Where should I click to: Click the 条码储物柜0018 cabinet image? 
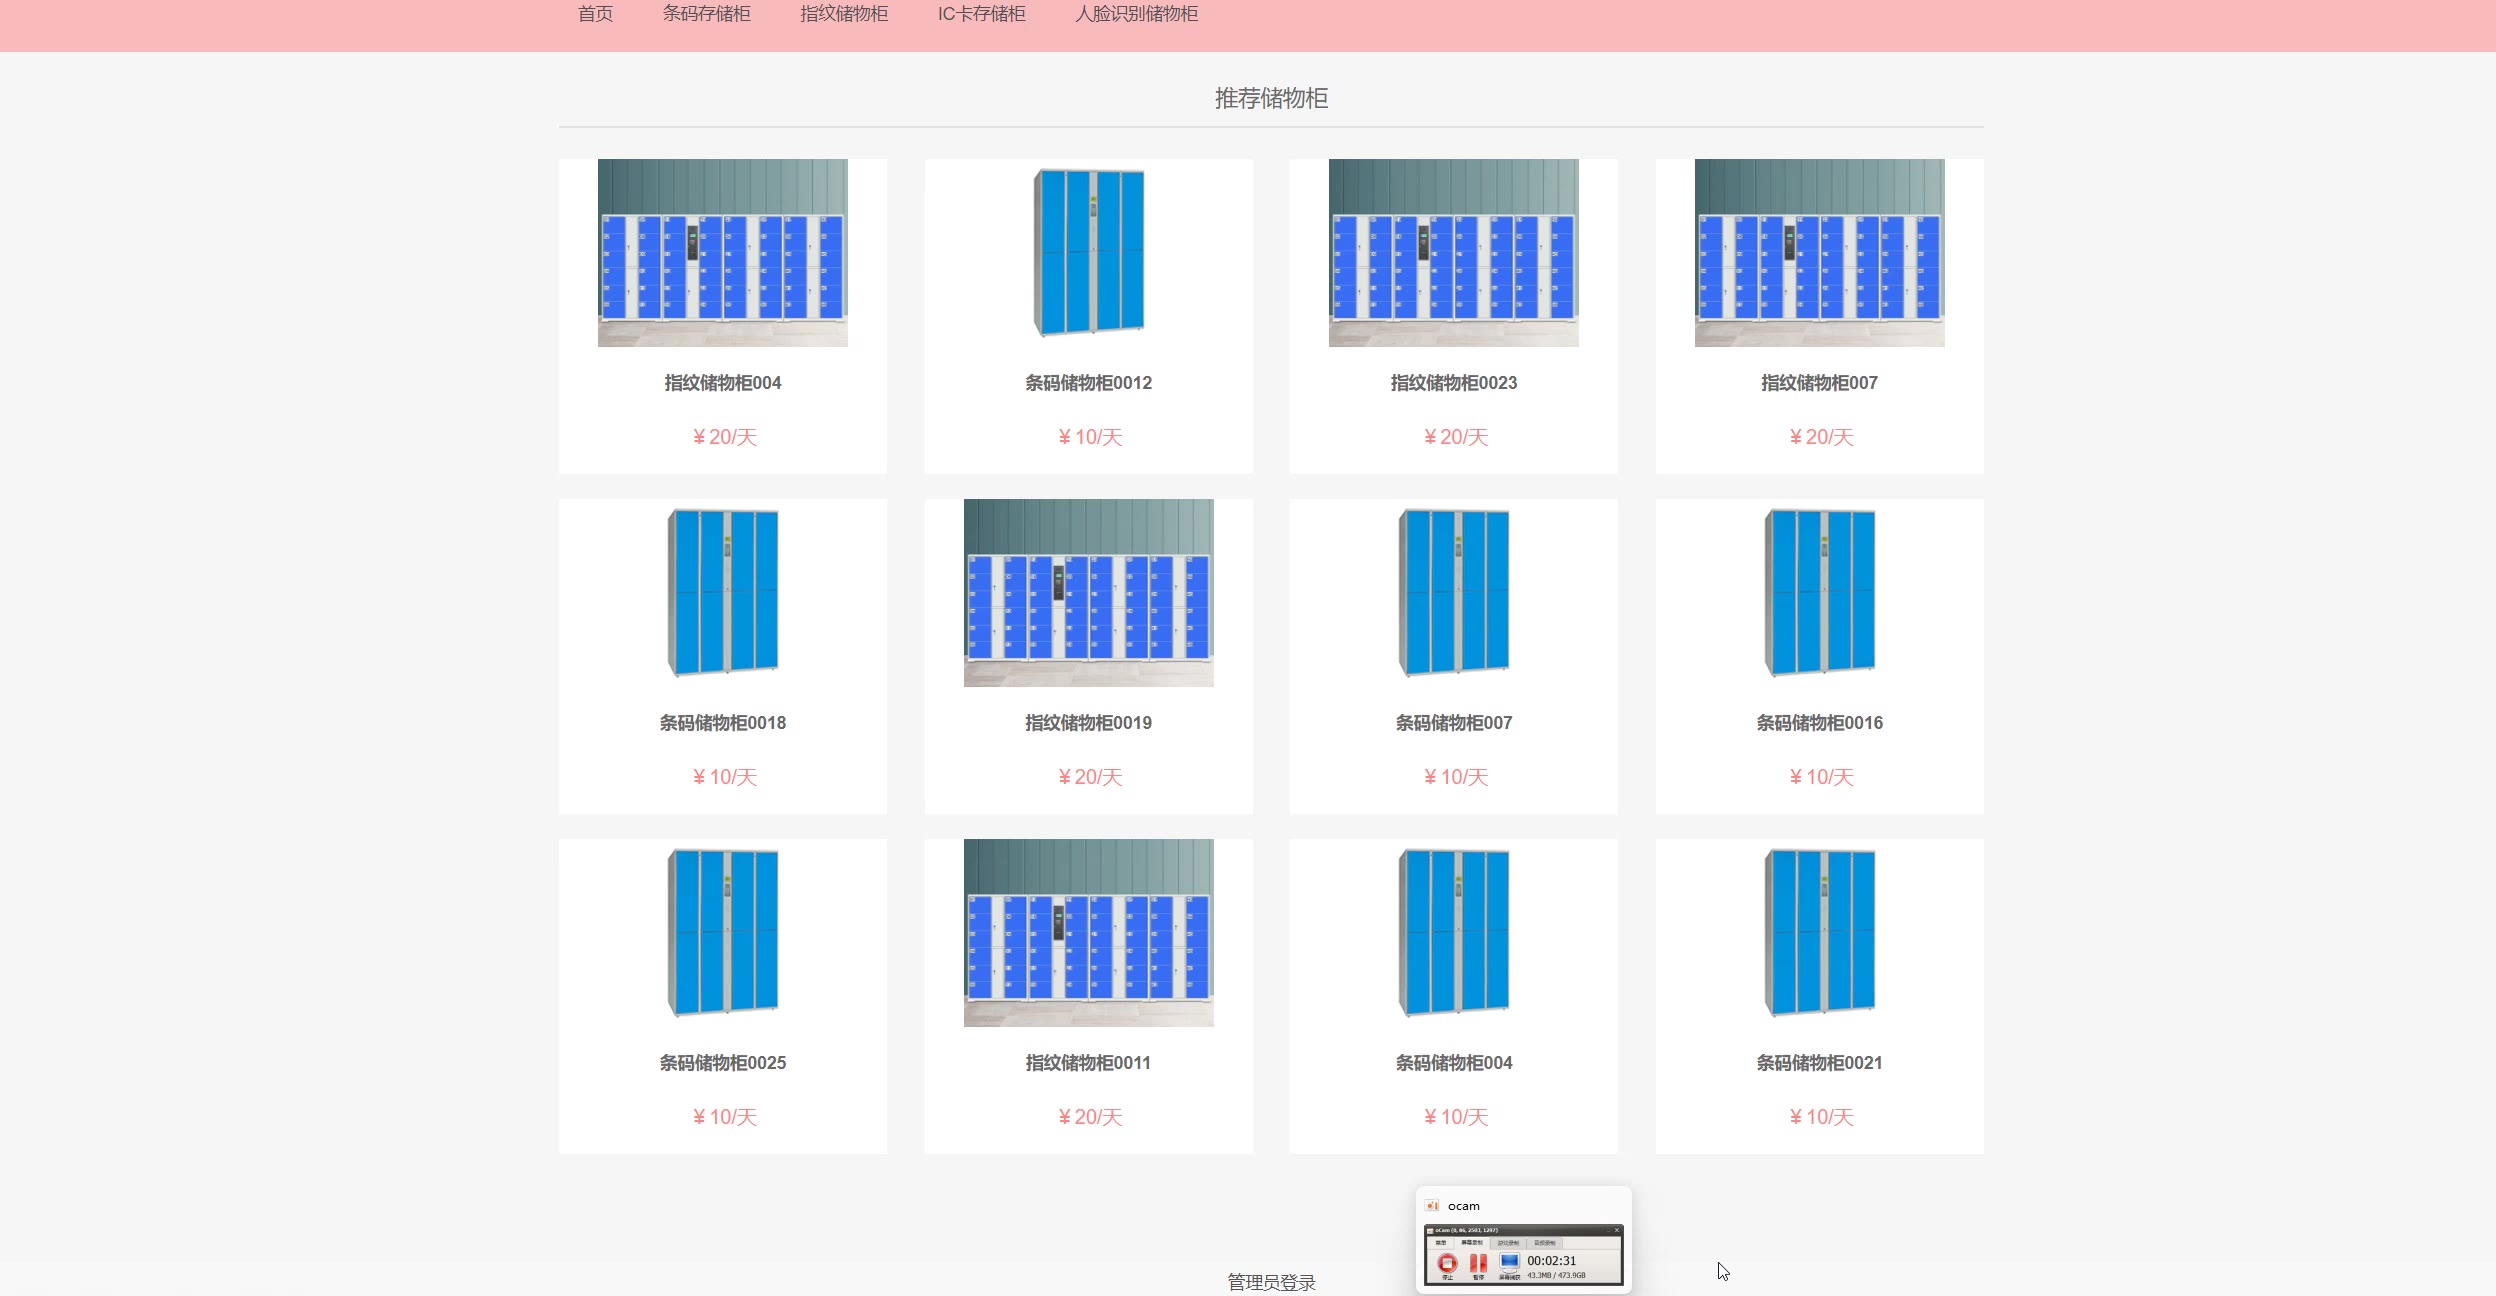pos(722,593)
